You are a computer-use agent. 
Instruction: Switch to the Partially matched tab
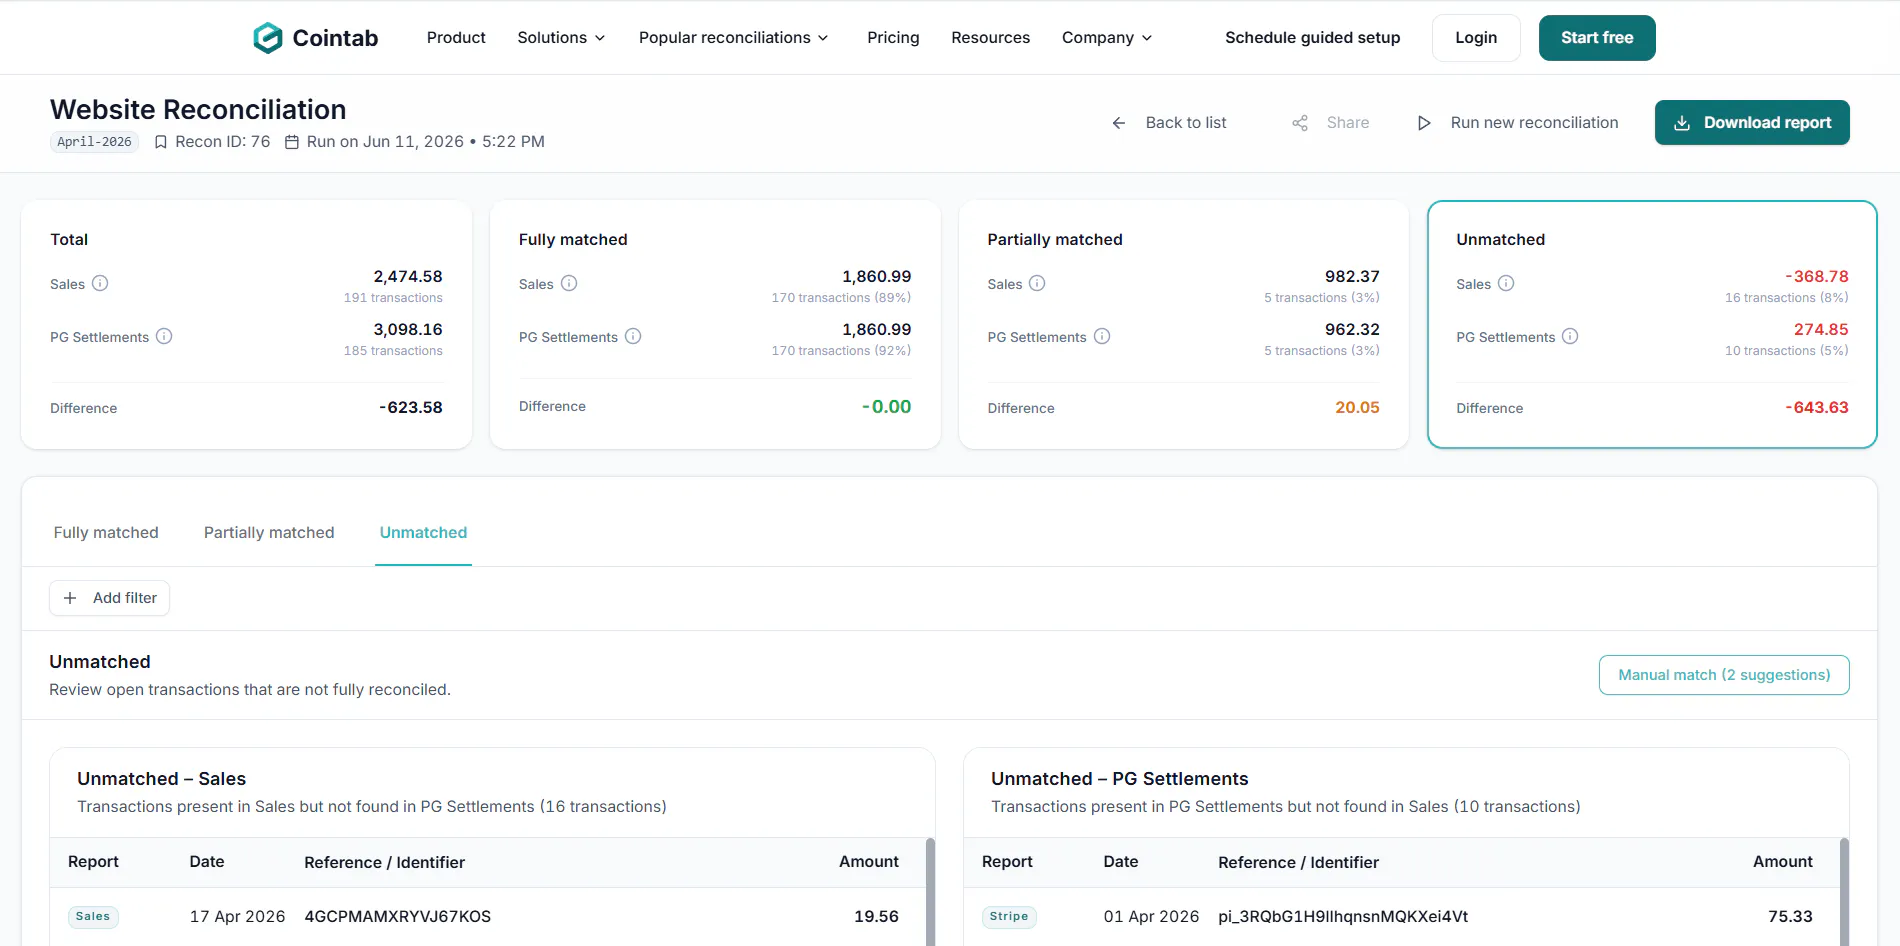point(269,533)
